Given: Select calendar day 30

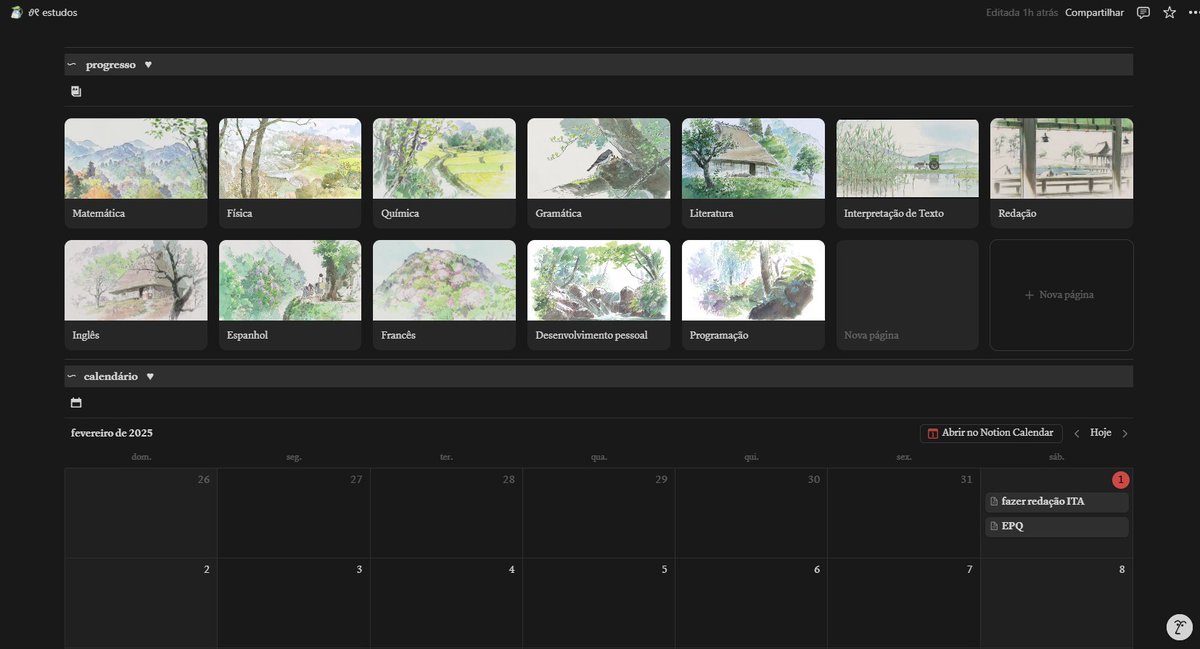Looking at the screenshot, I should (x=751, y=513).
